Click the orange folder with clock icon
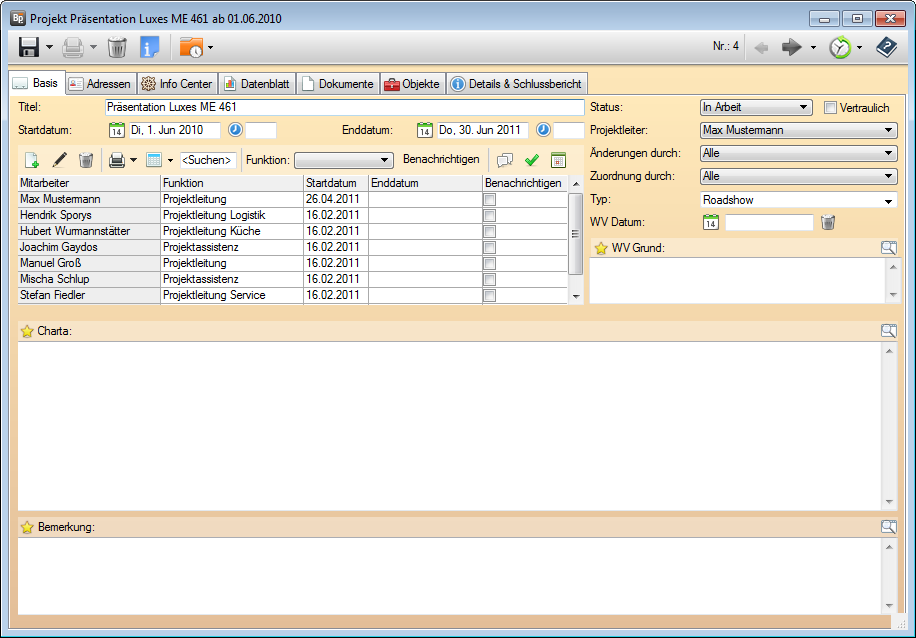Screen dimensions: 916x638 (x=190, y=47)
